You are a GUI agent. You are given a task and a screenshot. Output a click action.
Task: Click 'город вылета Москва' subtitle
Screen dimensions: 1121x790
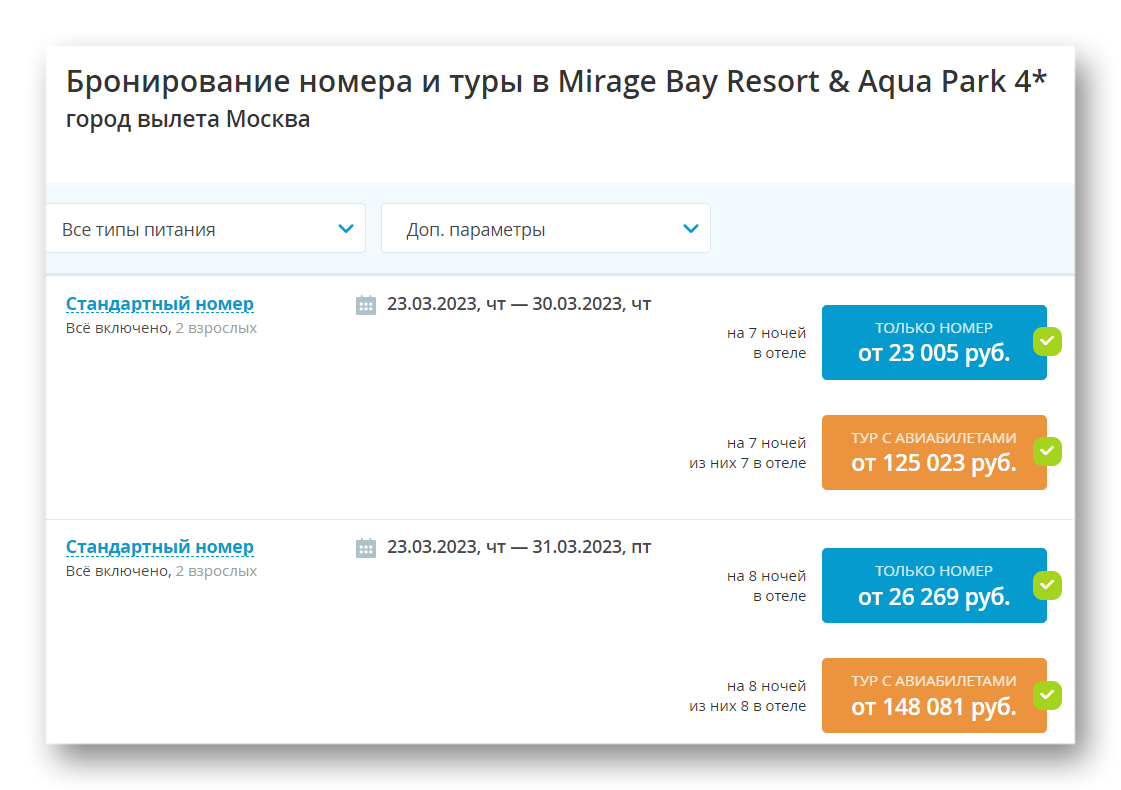[188, 119]
